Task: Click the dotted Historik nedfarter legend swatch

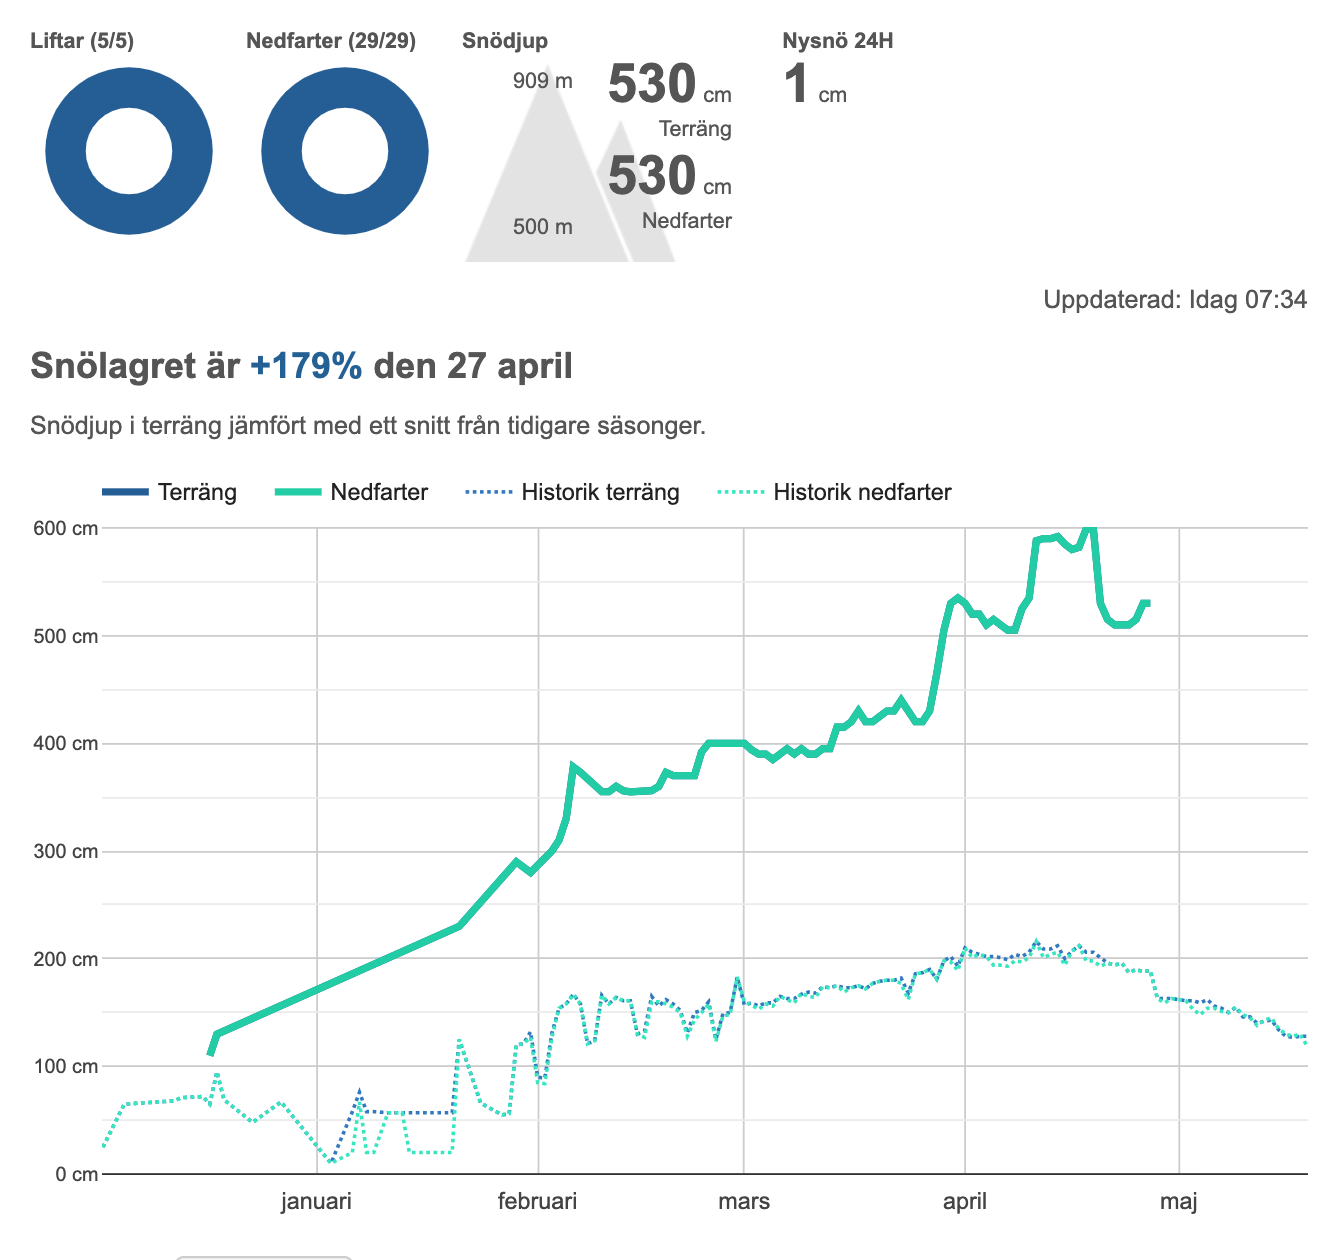Action: point(741,492)
